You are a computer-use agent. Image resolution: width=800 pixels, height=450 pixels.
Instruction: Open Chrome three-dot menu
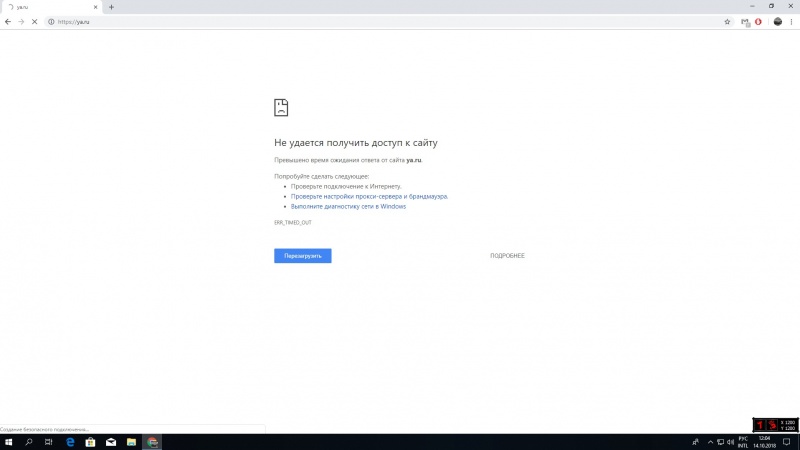(792, 21)
